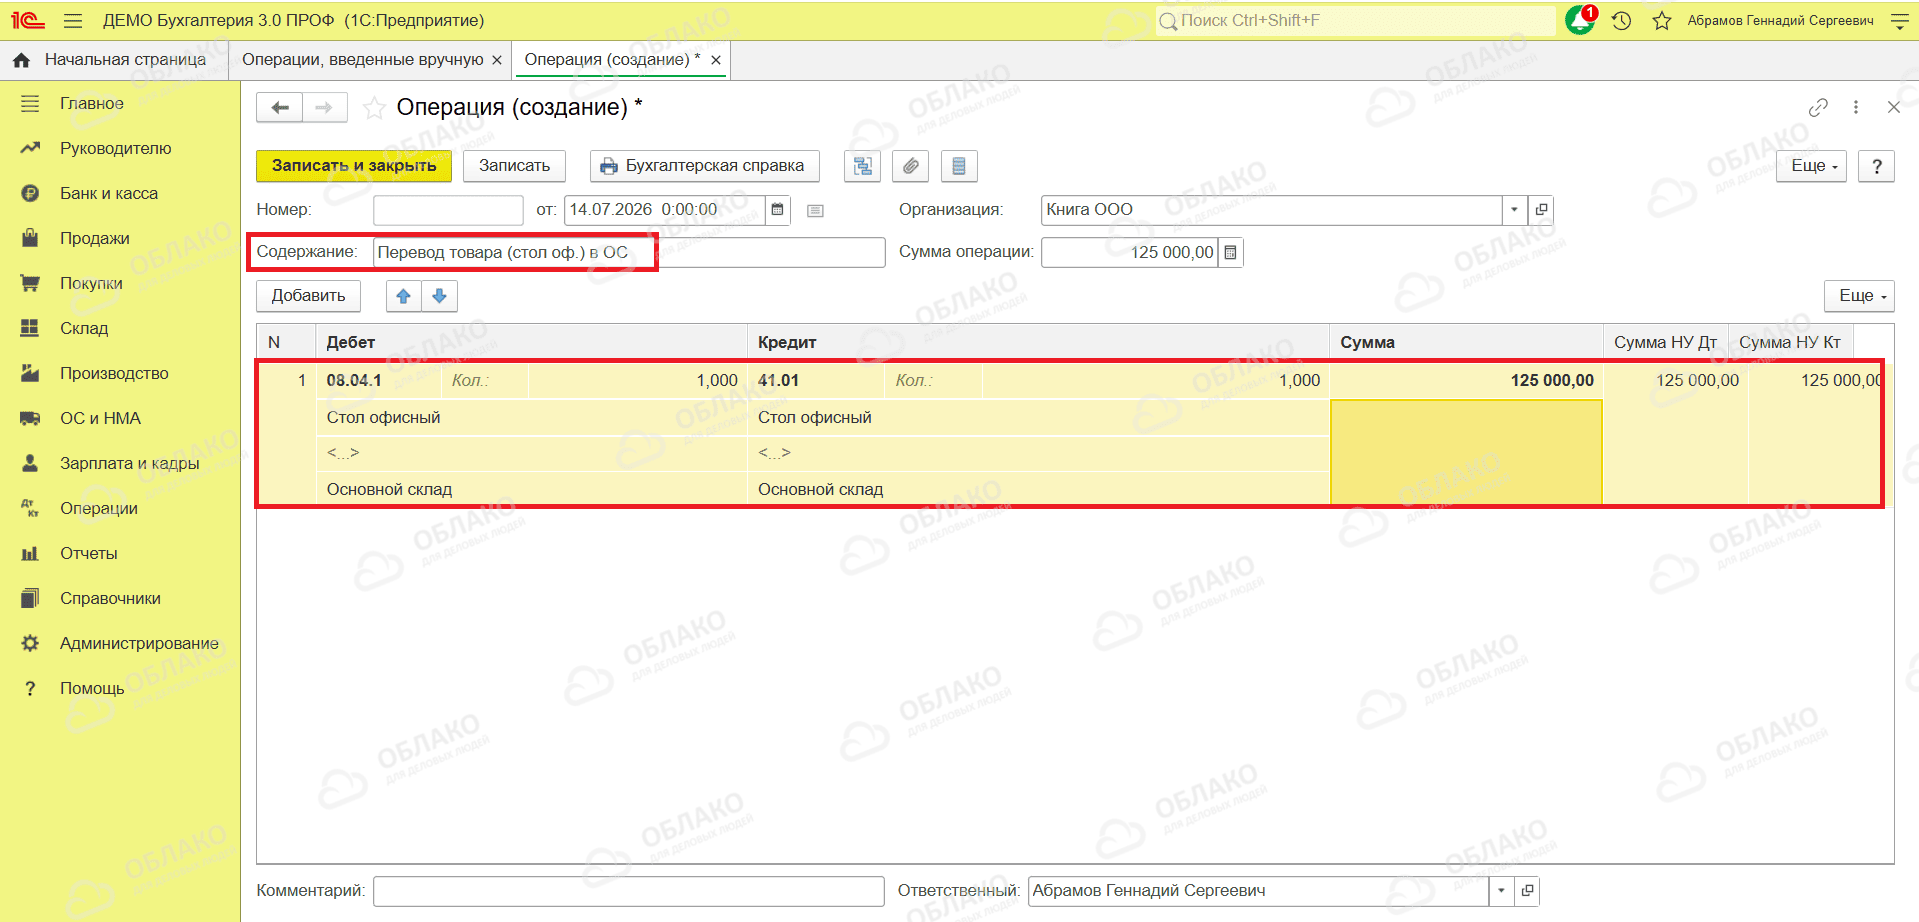Click the Комментарий input field

coord(629,891)
